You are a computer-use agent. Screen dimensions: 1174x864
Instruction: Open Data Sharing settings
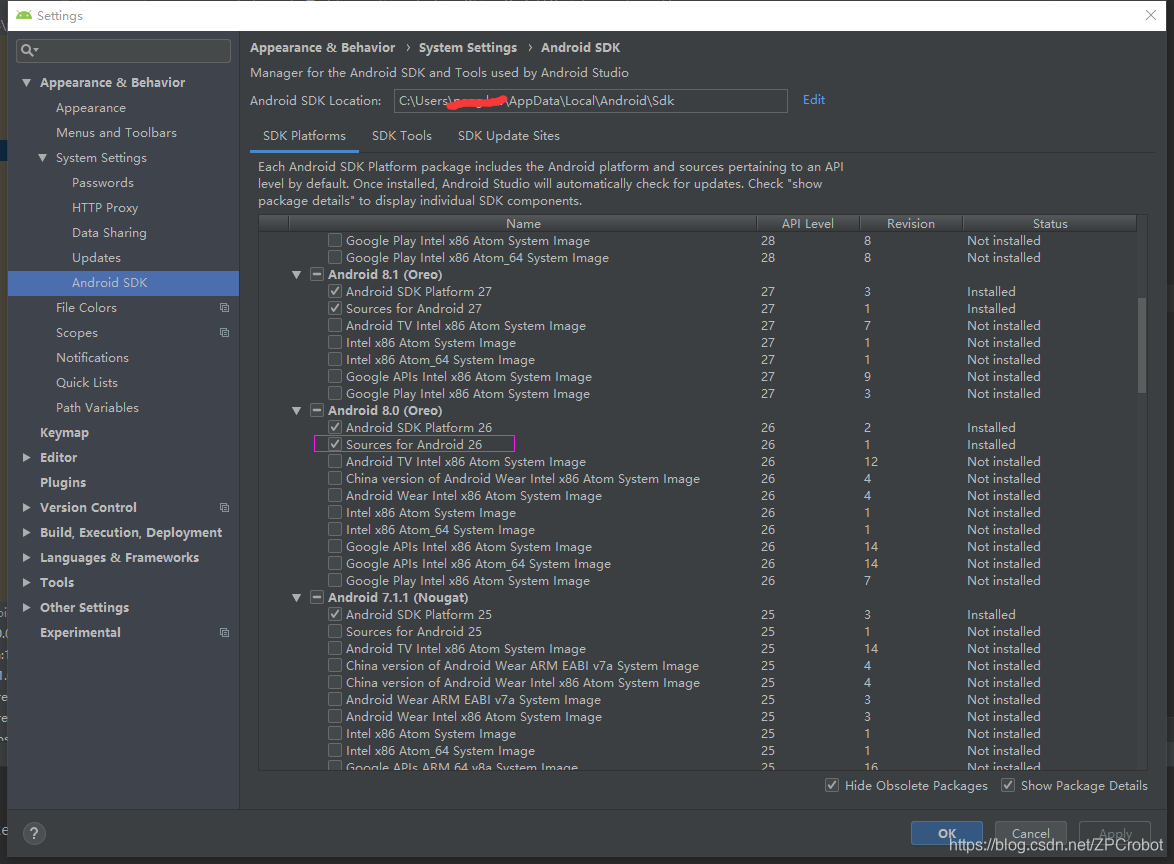tap(109, 233)
